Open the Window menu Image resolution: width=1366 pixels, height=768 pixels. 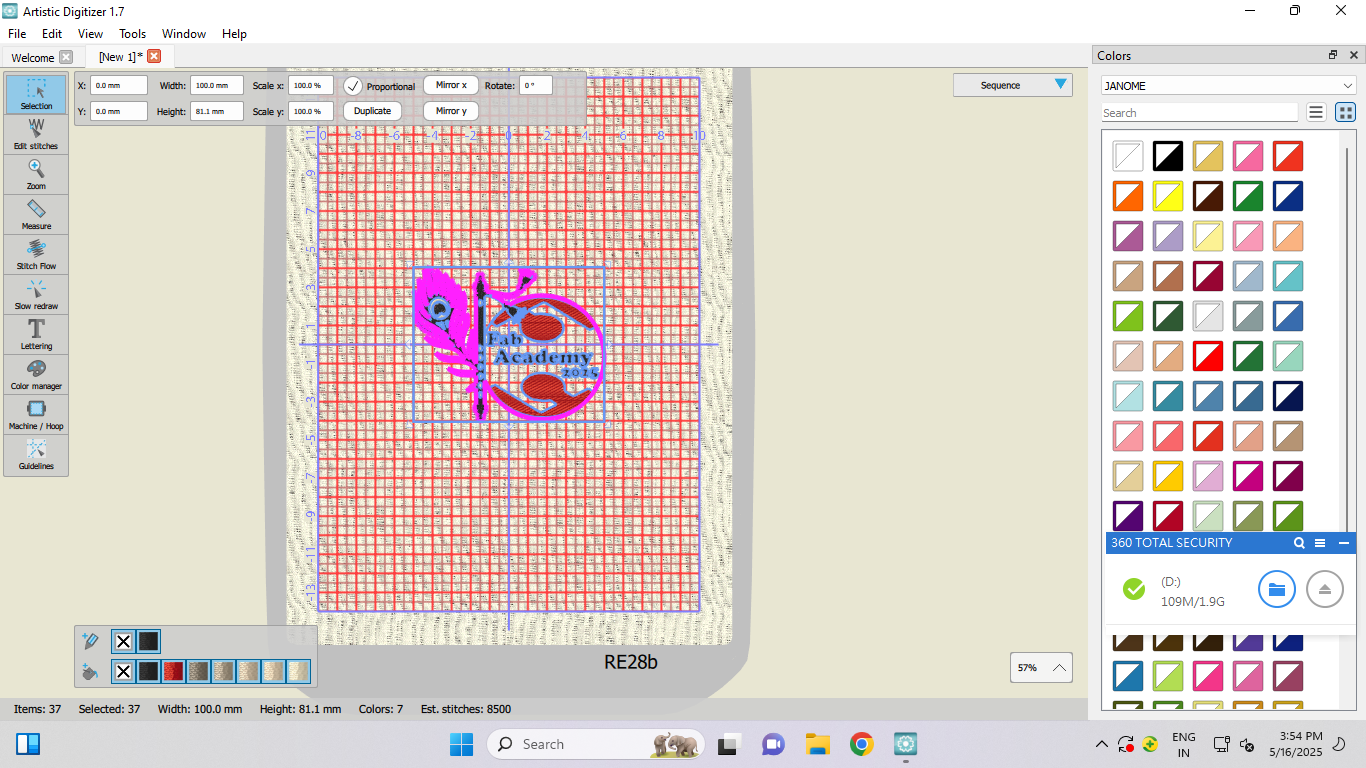(x=184, y=33)
